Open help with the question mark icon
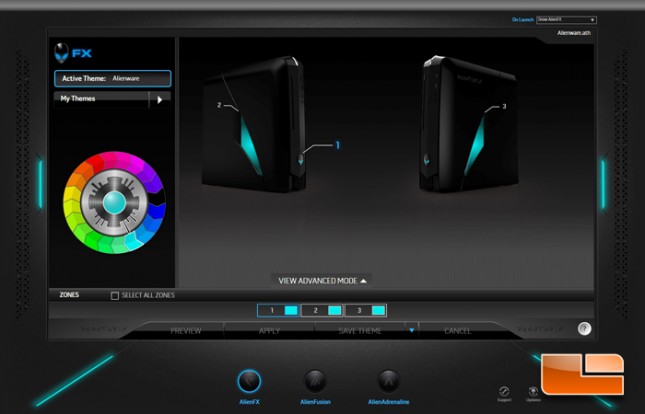The image size is (645, 414). [x=584, y=328]
